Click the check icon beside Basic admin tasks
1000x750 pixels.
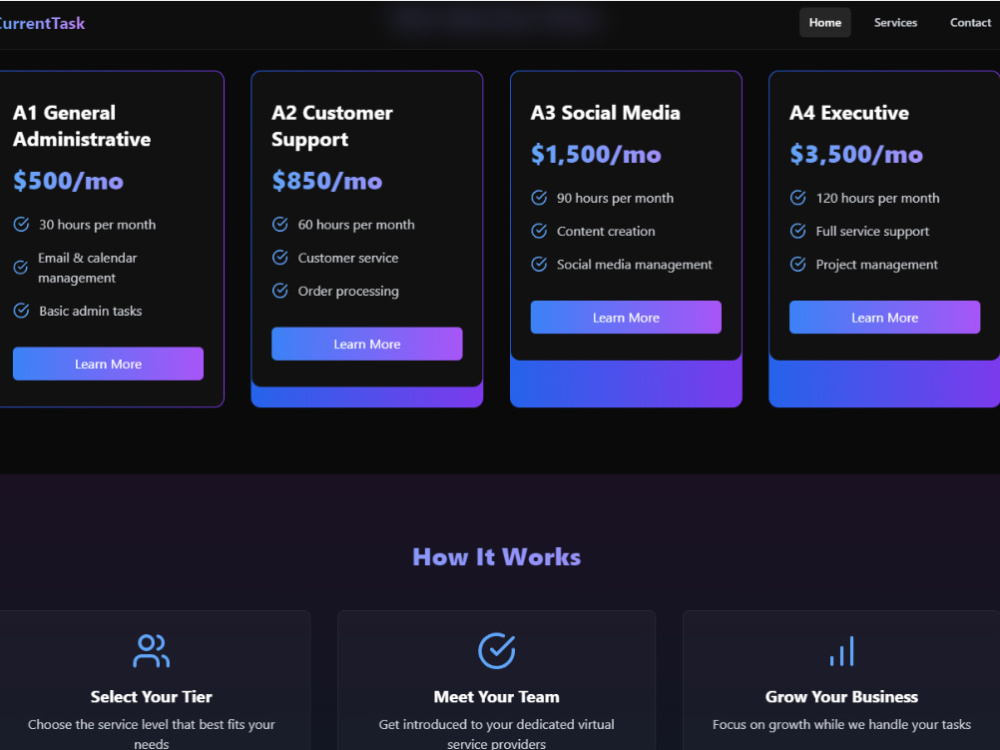(x=21, y=311)
